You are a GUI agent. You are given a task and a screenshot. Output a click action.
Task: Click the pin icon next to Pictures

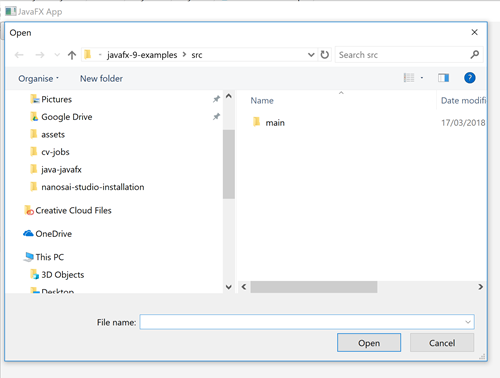click(x=216, y=99)
